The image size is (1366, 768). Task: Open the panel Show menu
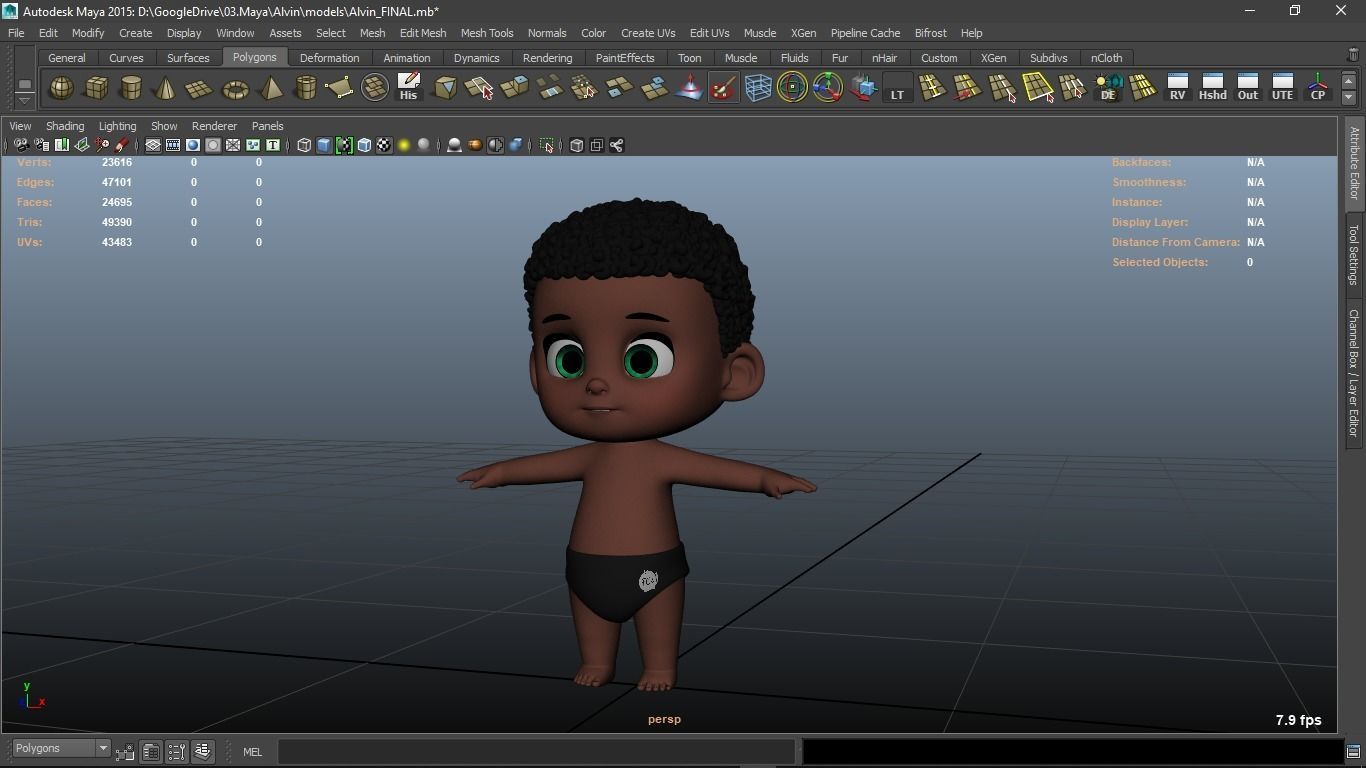[x=164, y=126]
